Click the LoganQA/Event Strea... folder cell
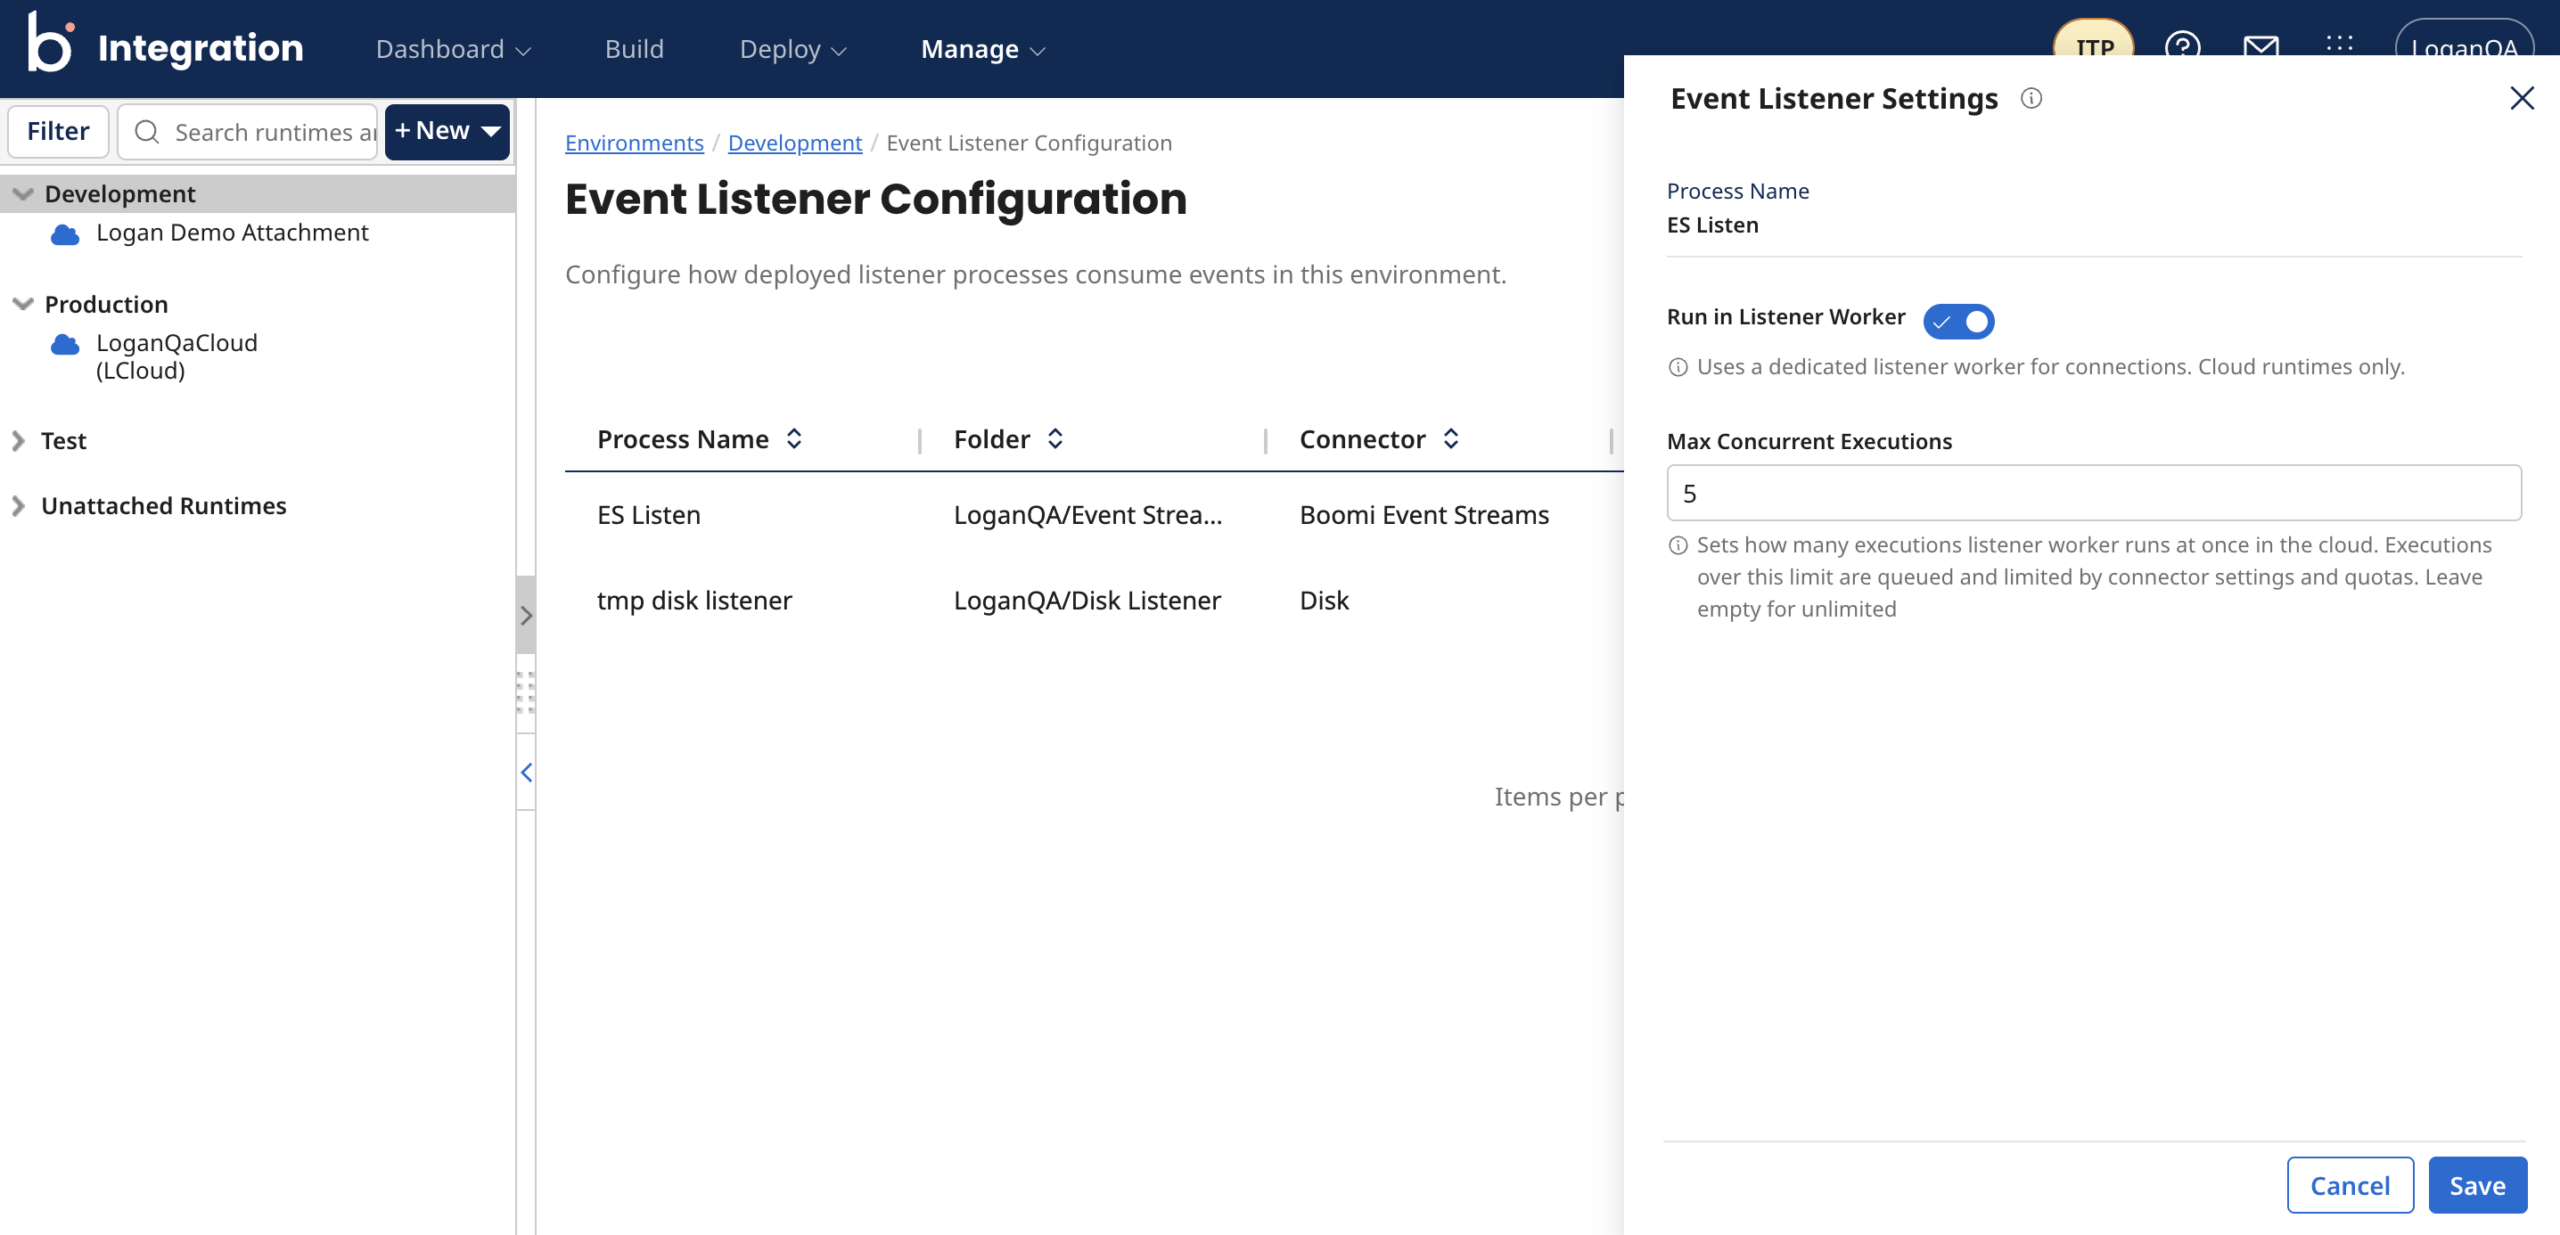Screen dimensions: 2560x1235 tap(1088, 515)
